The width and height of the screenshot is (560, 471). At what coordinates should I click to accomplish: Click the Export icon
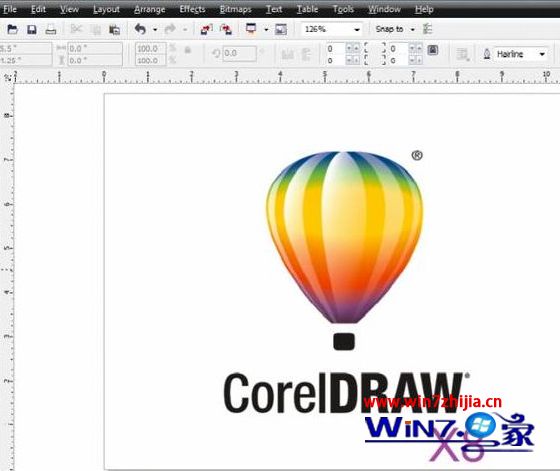[x=226, y=29]
